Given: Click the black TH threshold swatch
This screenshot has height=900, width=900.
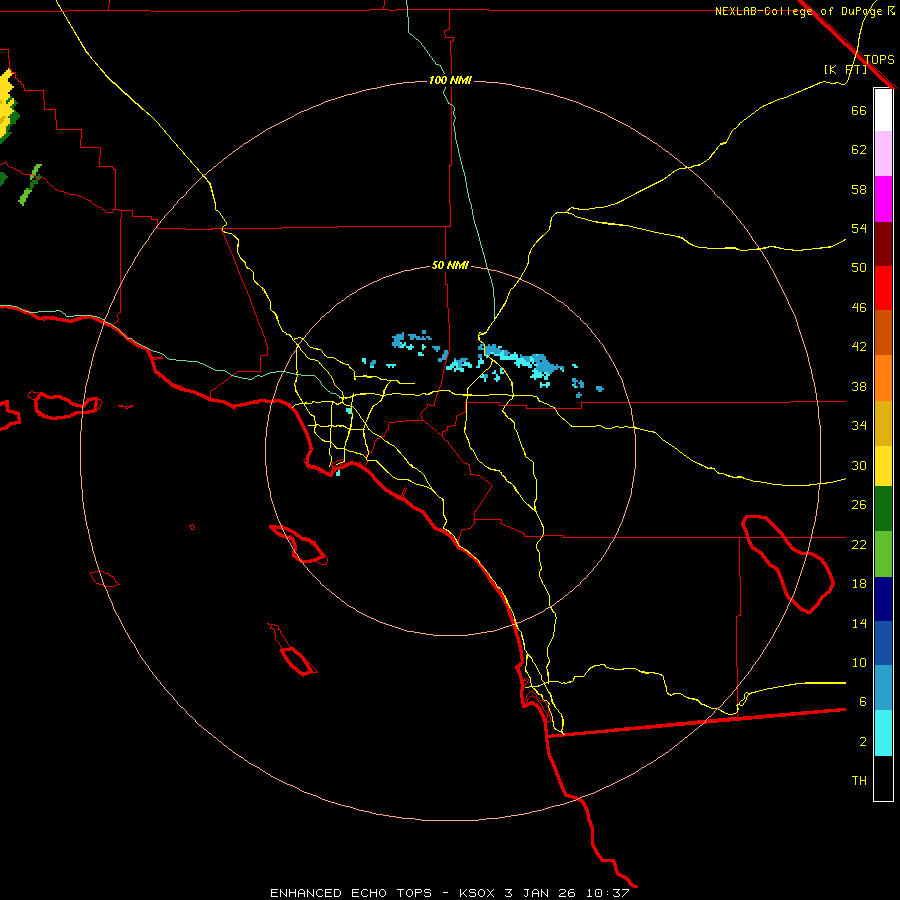Looking at the screenshot, I should tap(883, 778).
